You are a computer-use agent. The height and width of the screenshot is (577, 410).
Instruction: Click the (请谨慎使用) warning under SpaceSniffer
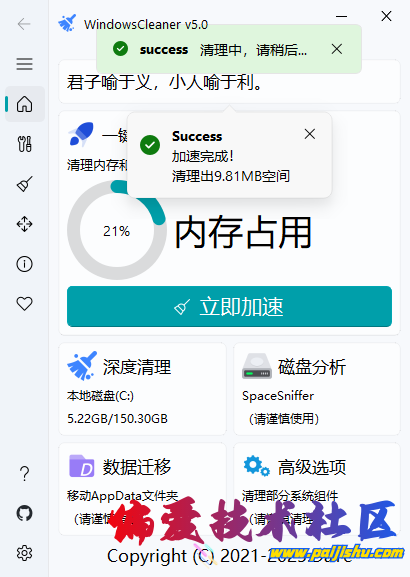[284, 418]
